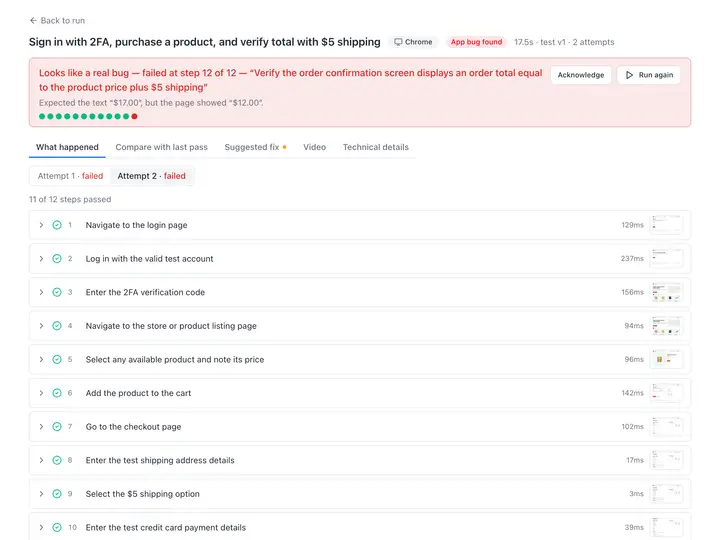Expand step 5 Select any available product
This screenshot has height=540, width=720.
41,359
